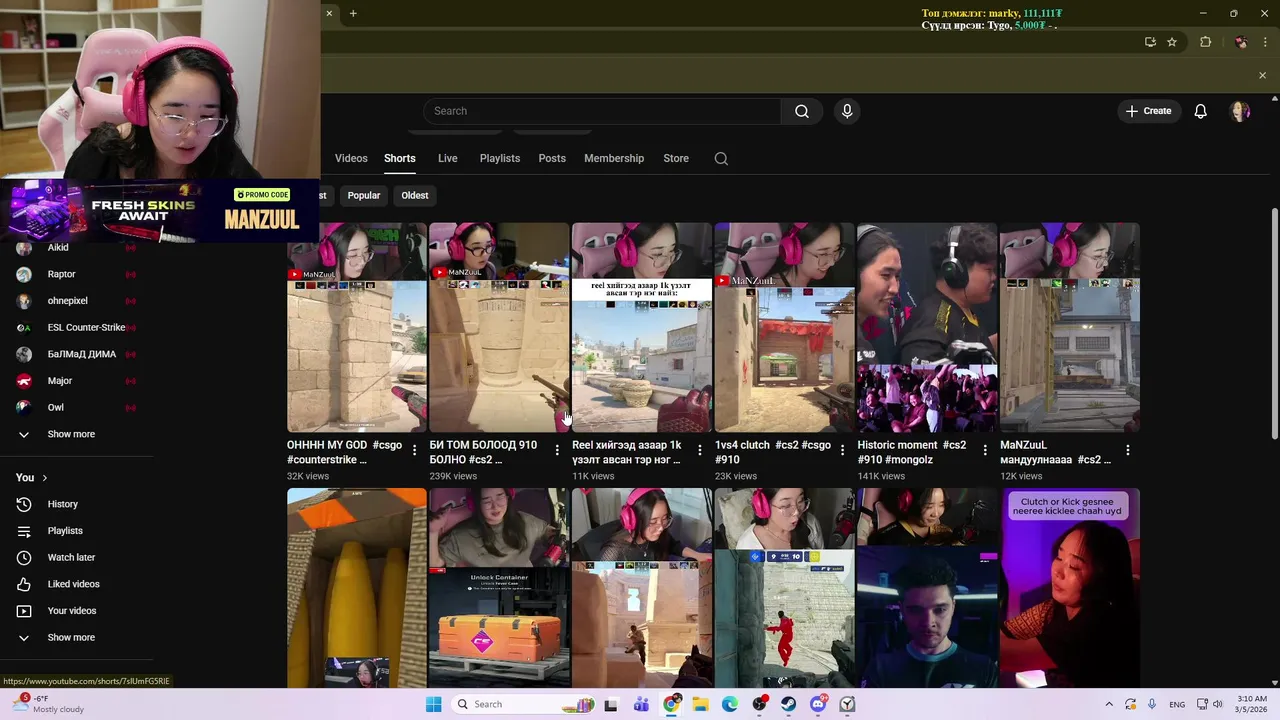The image size is (1280, 720).
Task: Open Windows Start menu
Action: pyautogui.click(x=433, y=704)
